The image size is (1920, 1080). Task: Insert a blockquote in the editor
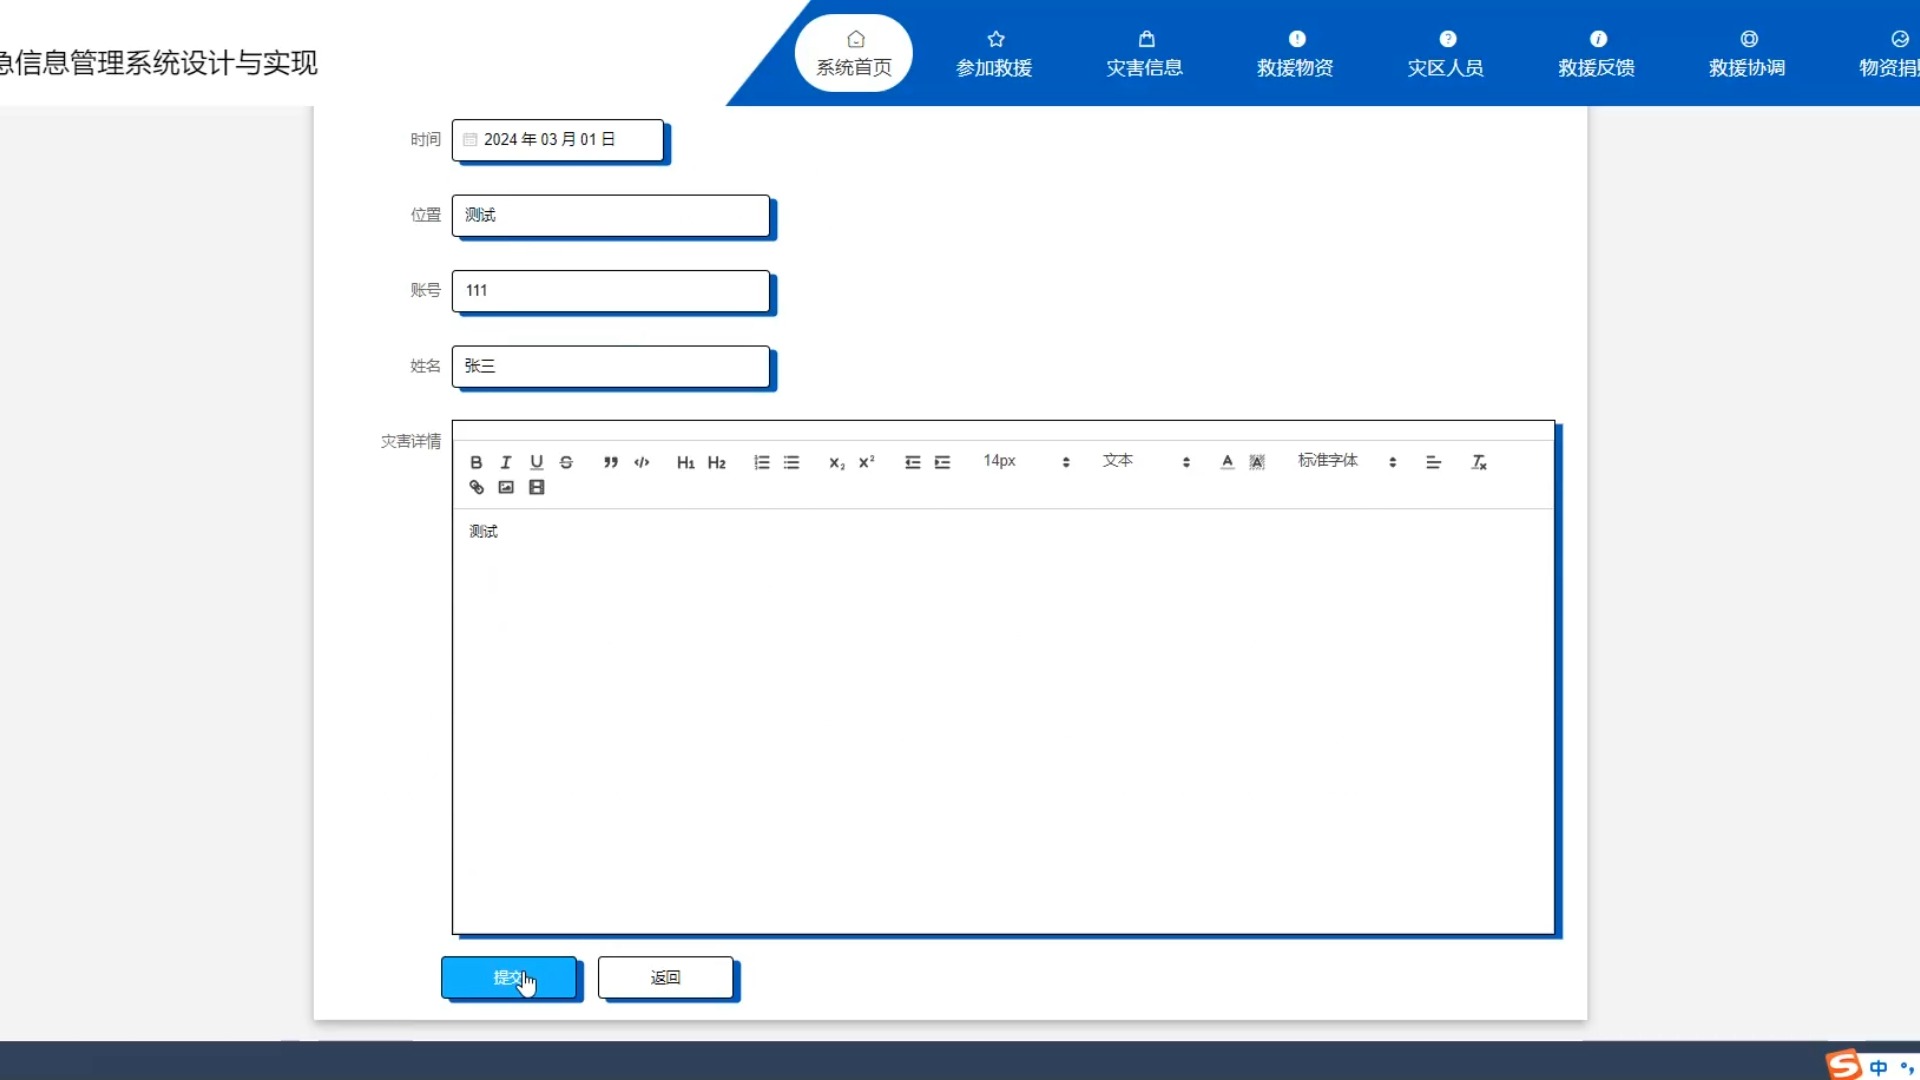pyautogui.click(x=611, y=462)
